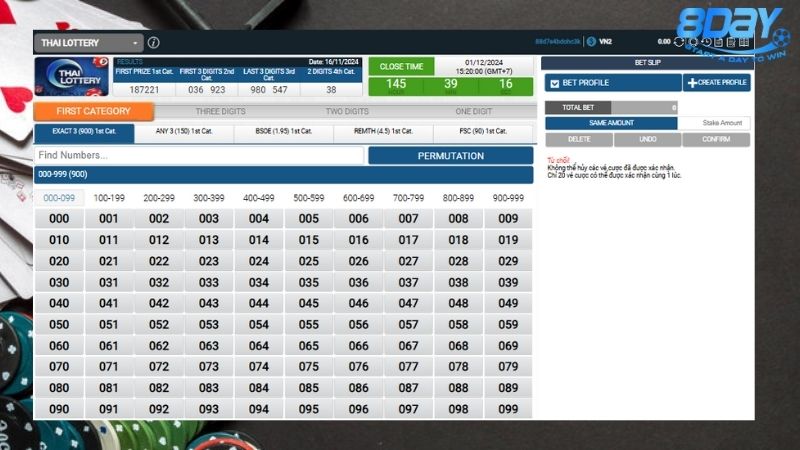Screen dimensions: 800x450
Task: Pick number 082
Action: 159,388
